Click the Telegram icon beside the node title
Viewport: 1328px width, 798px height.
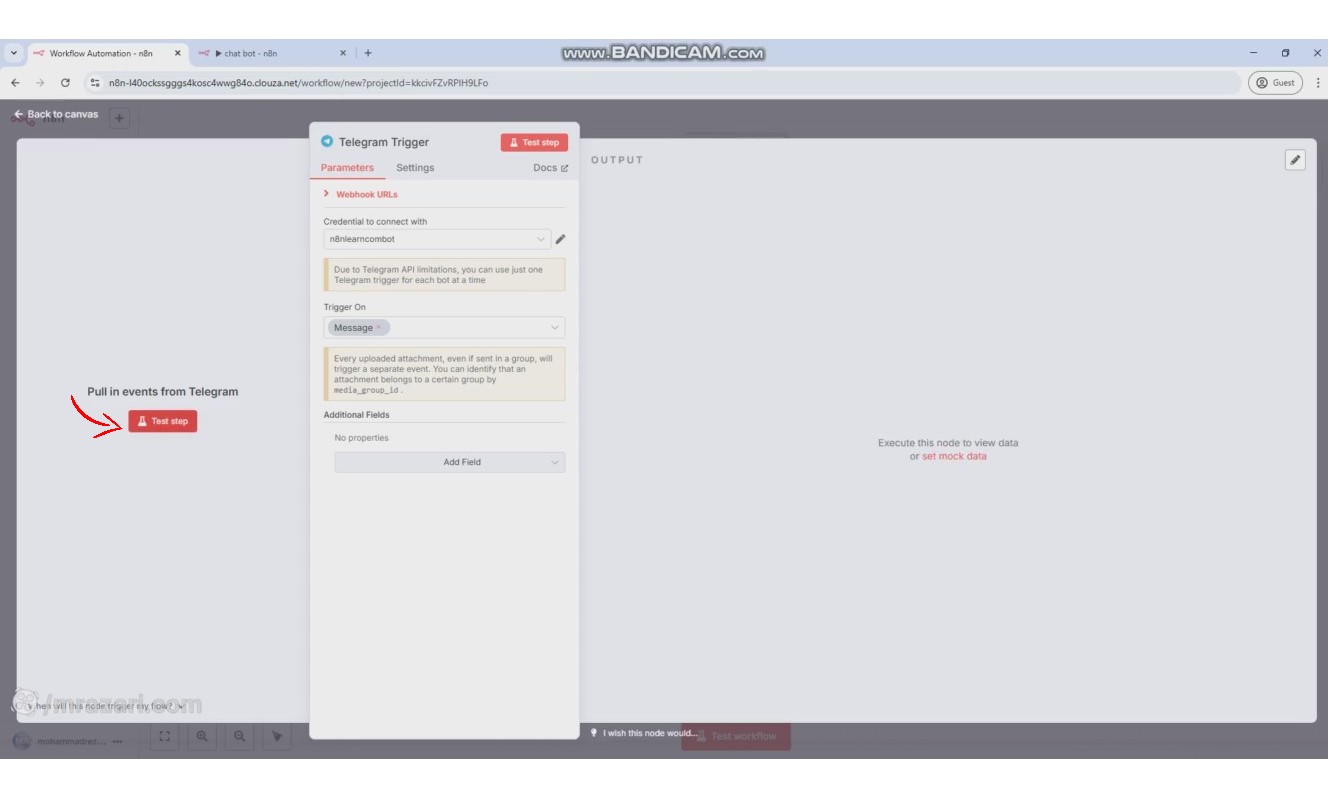327,142
